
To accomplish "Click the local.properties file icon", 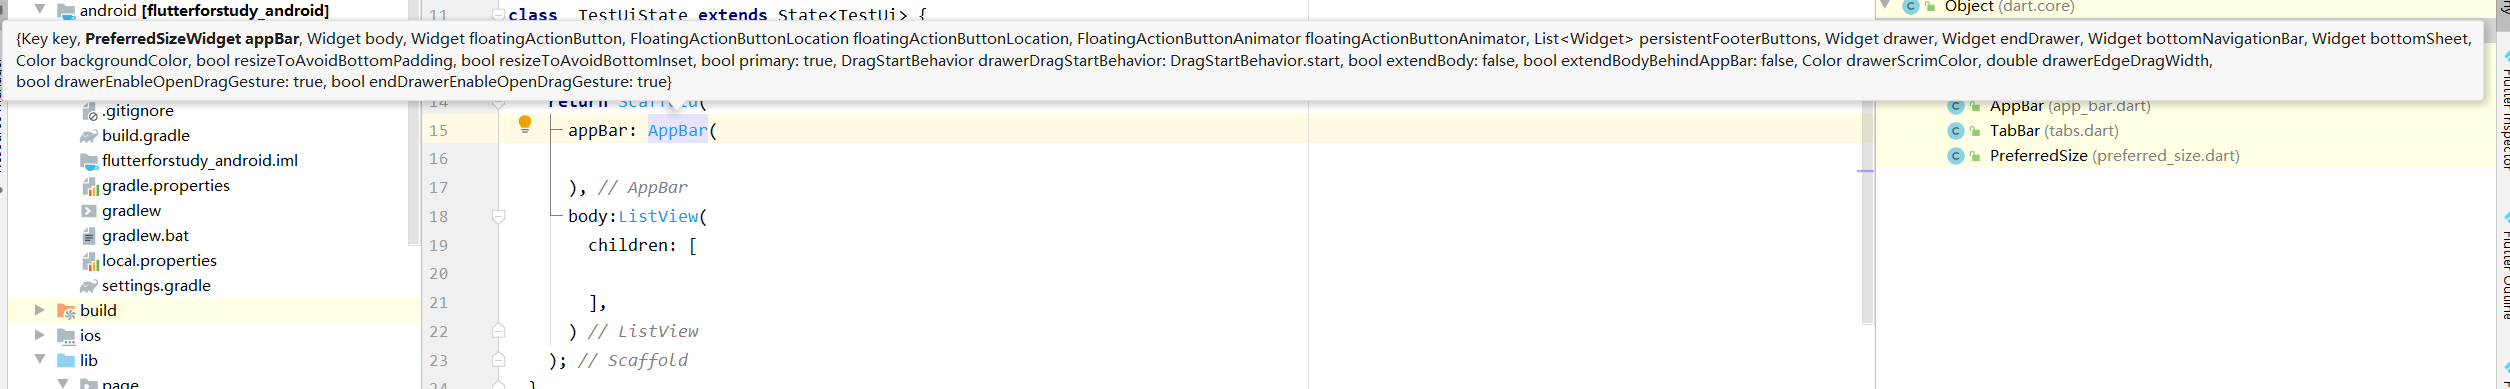I will tap(89, 261).
